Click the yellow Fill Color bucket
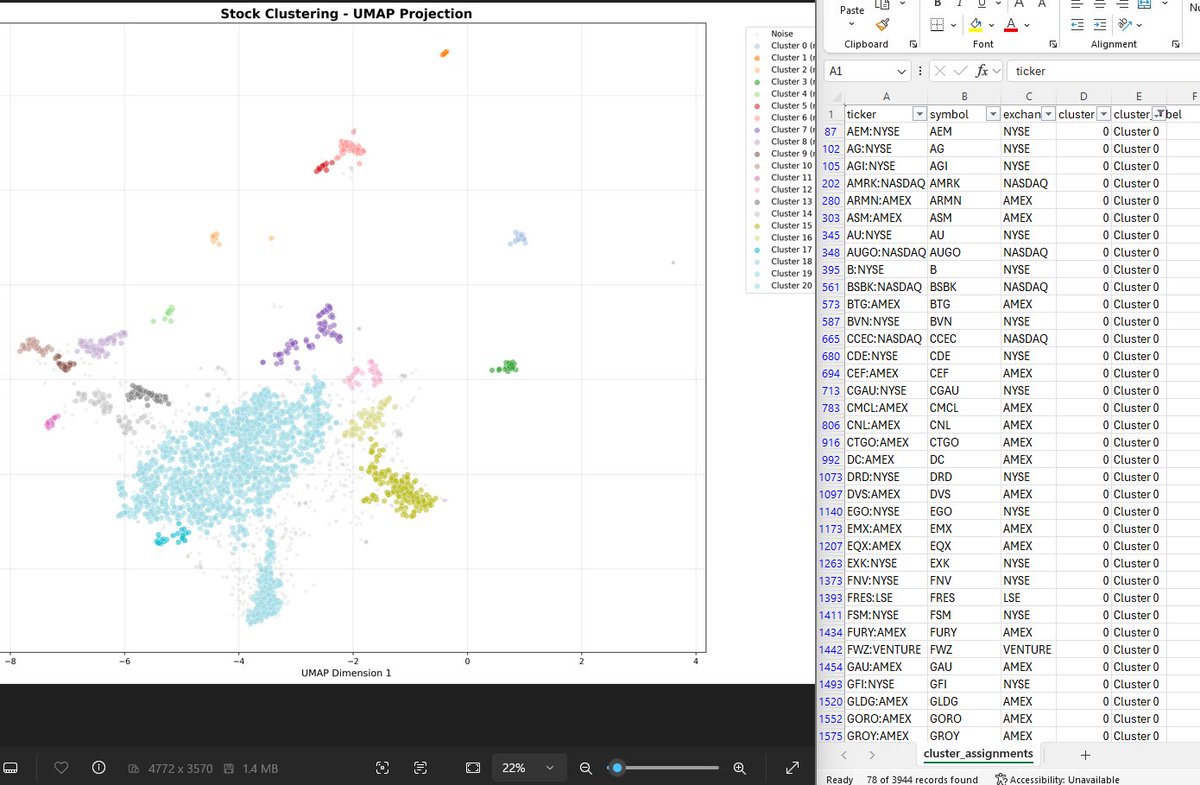 (x=975, y=25)
